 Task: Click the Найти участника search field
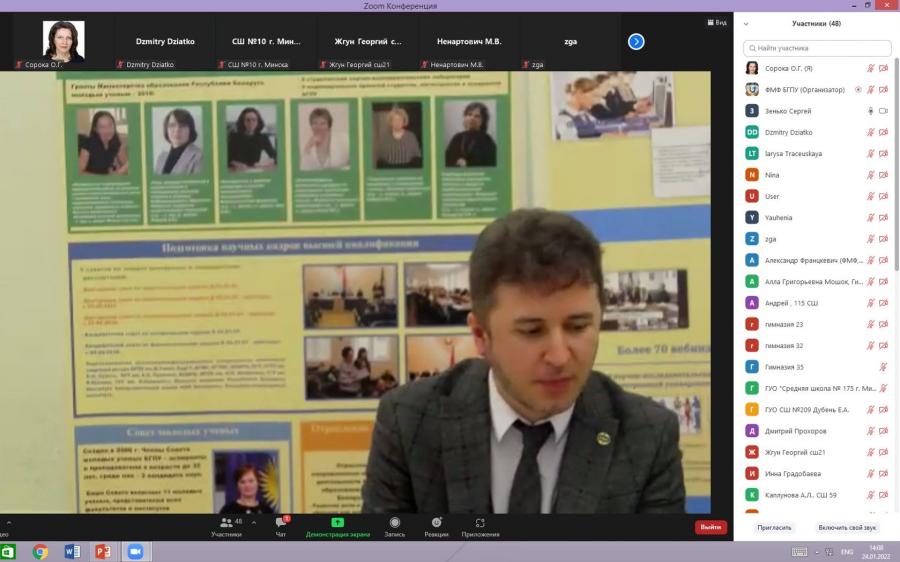pyautogui.click(x=817, y=48)
